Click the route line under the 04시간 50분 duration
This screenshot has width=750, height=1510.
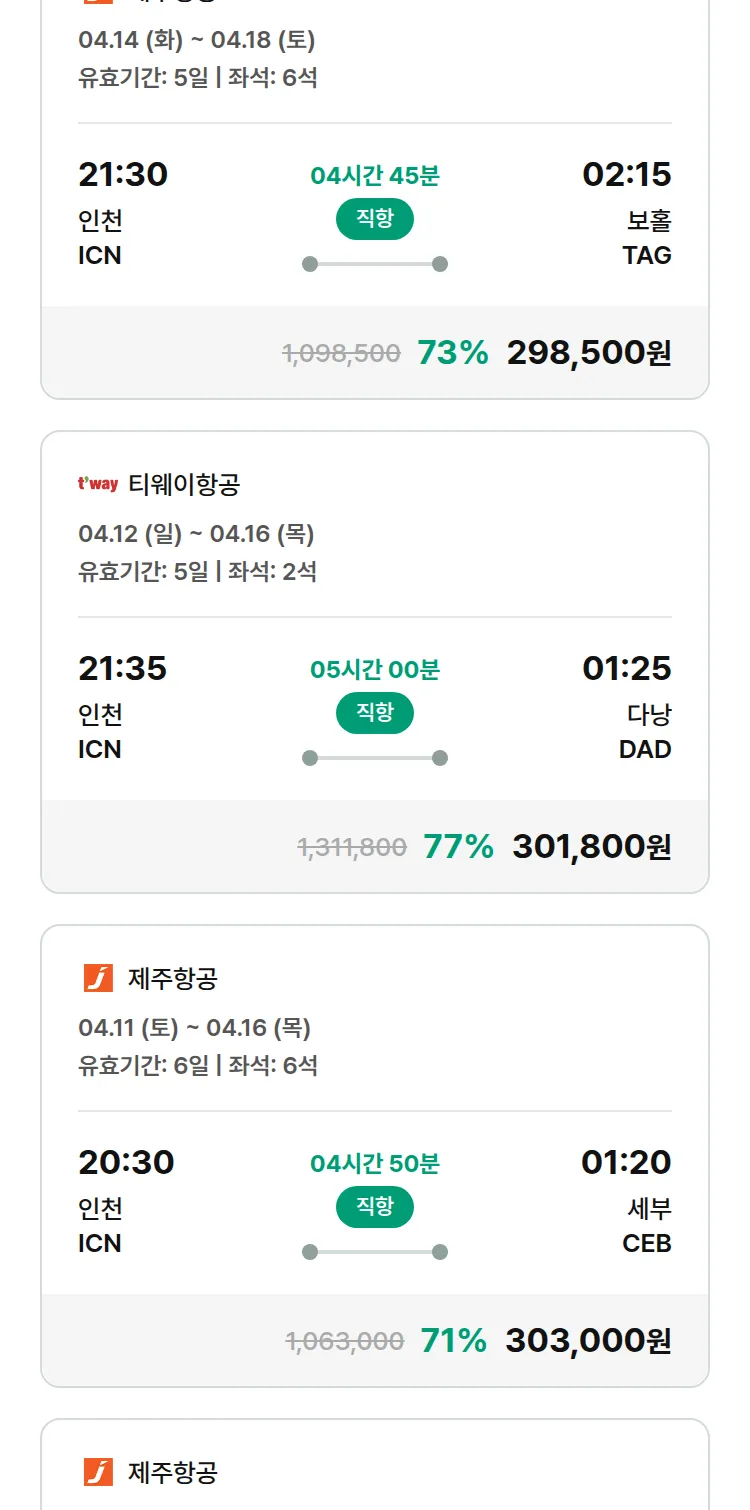point(375,1252)
